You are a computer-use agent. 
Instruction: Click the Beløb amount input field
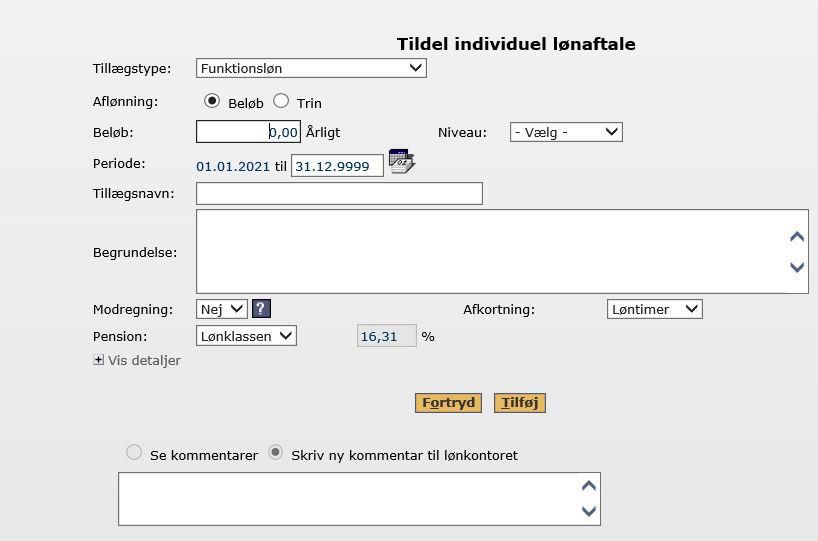point(248,131)
